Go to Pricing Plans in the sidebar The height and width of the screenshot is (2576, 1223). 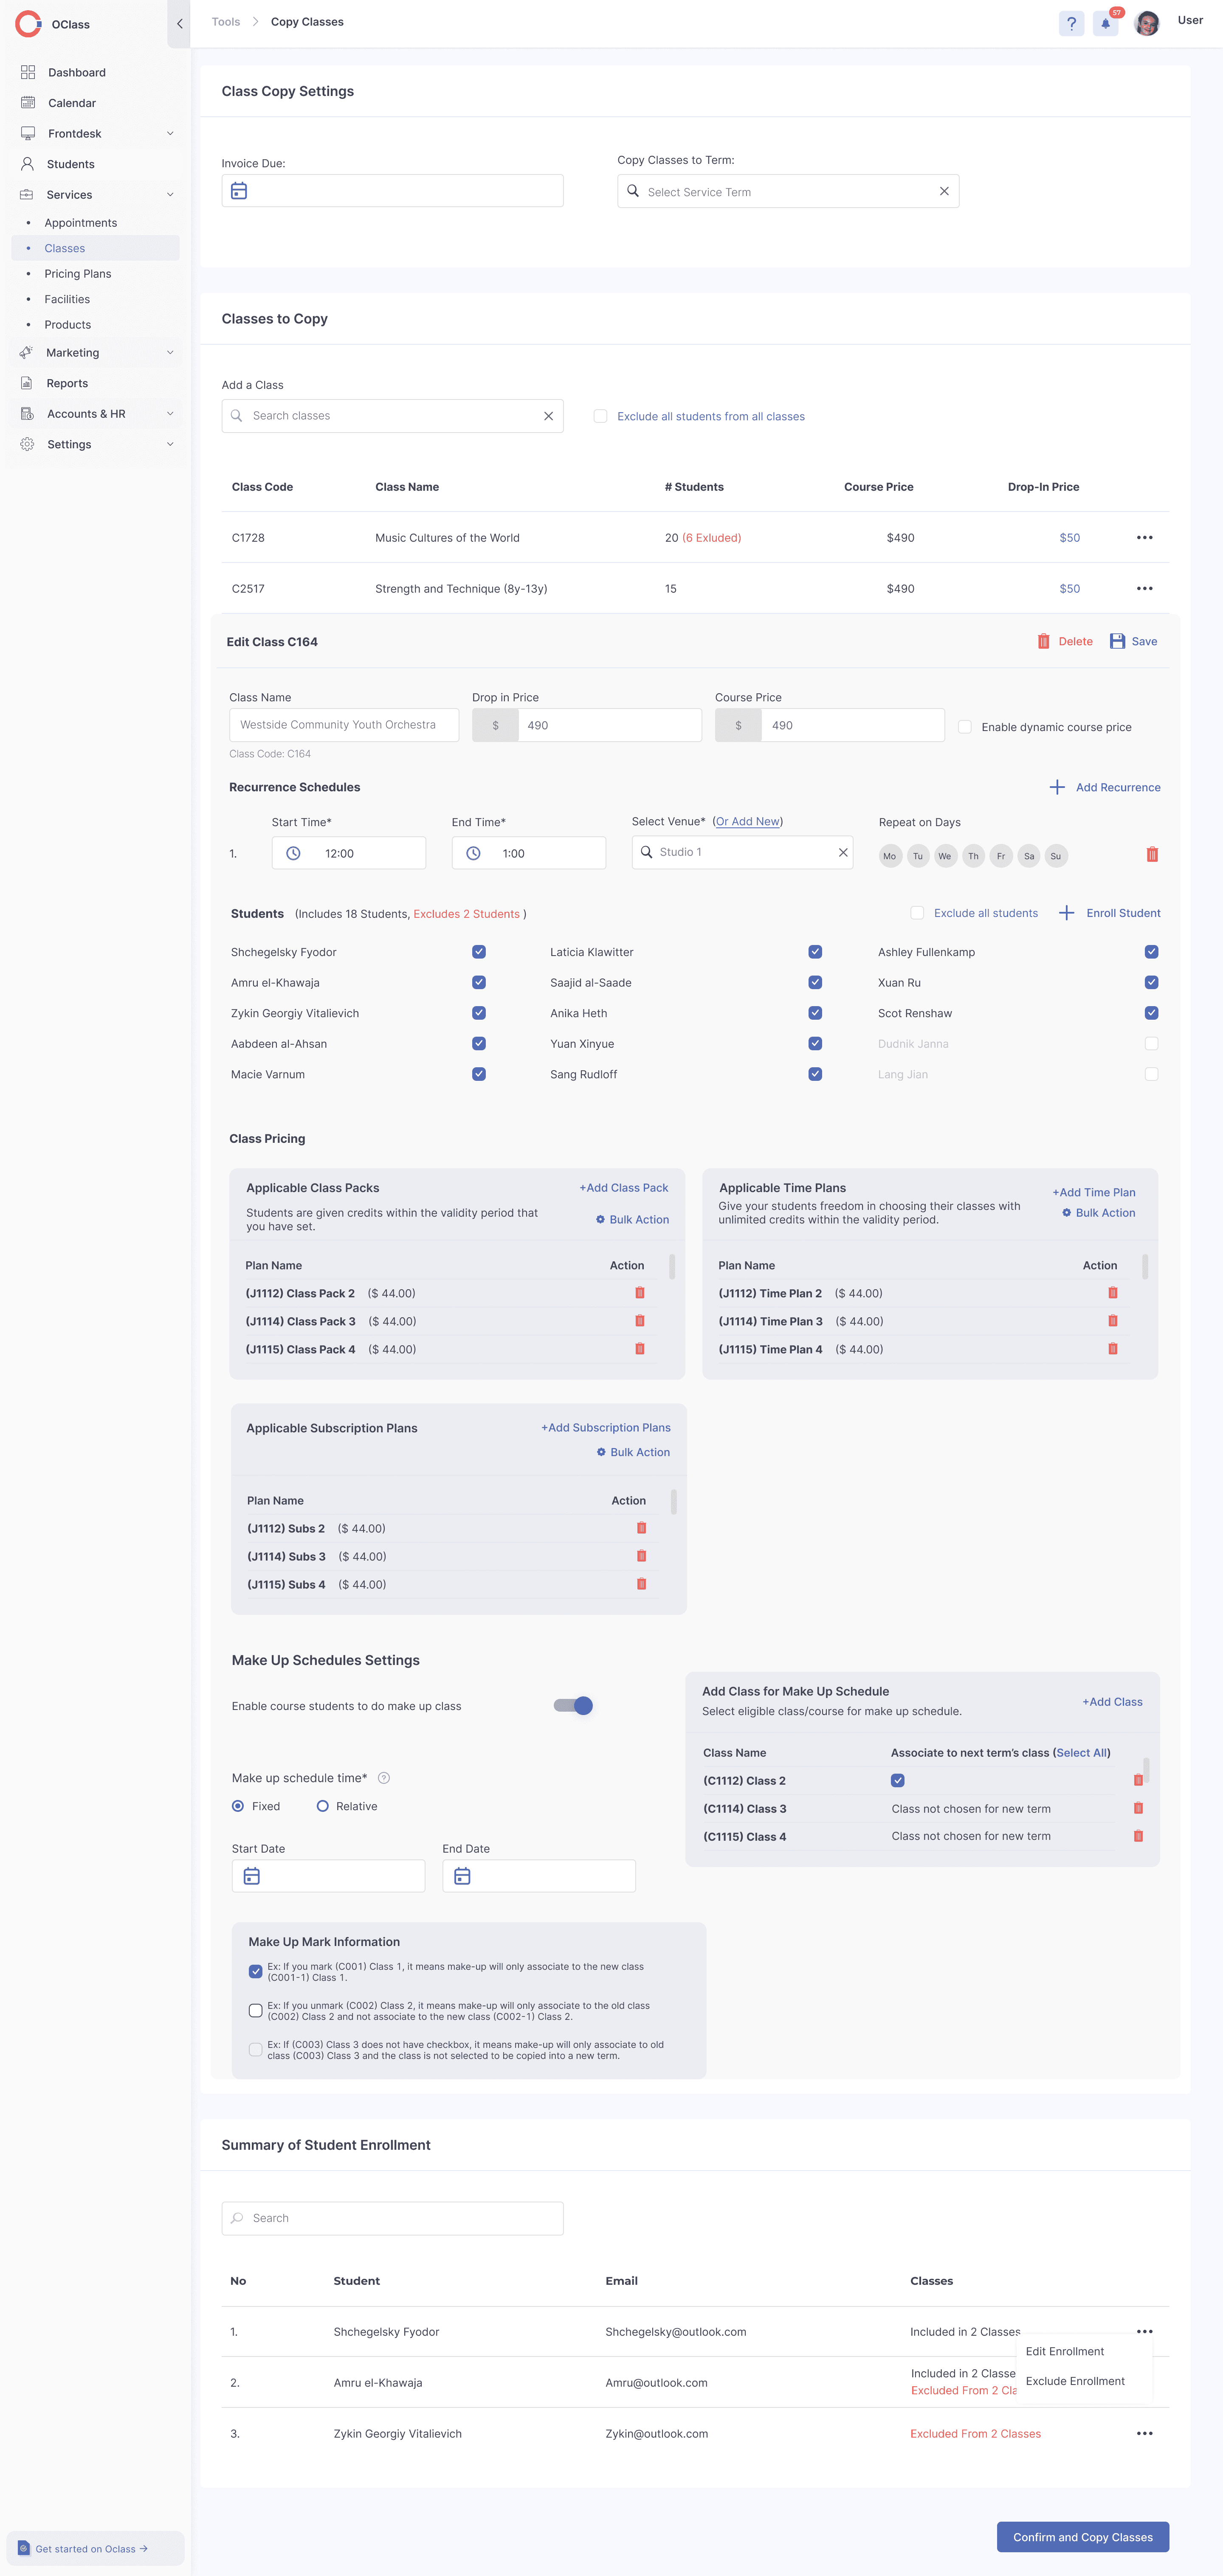78,274
